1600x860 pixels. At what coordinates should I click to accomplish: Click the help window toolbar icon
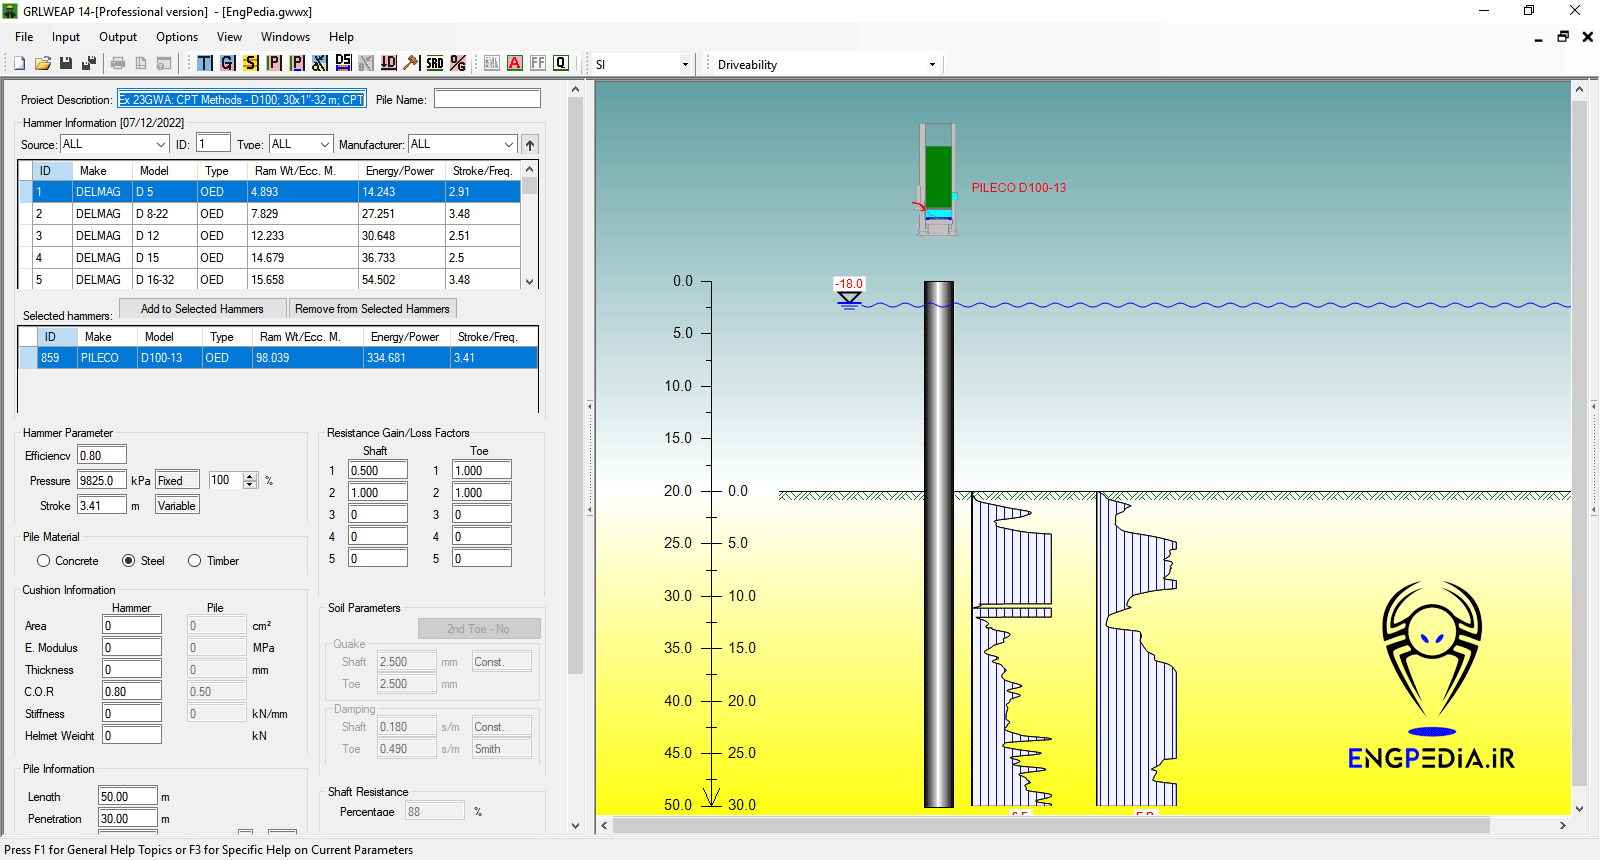[x=164, y=63]
